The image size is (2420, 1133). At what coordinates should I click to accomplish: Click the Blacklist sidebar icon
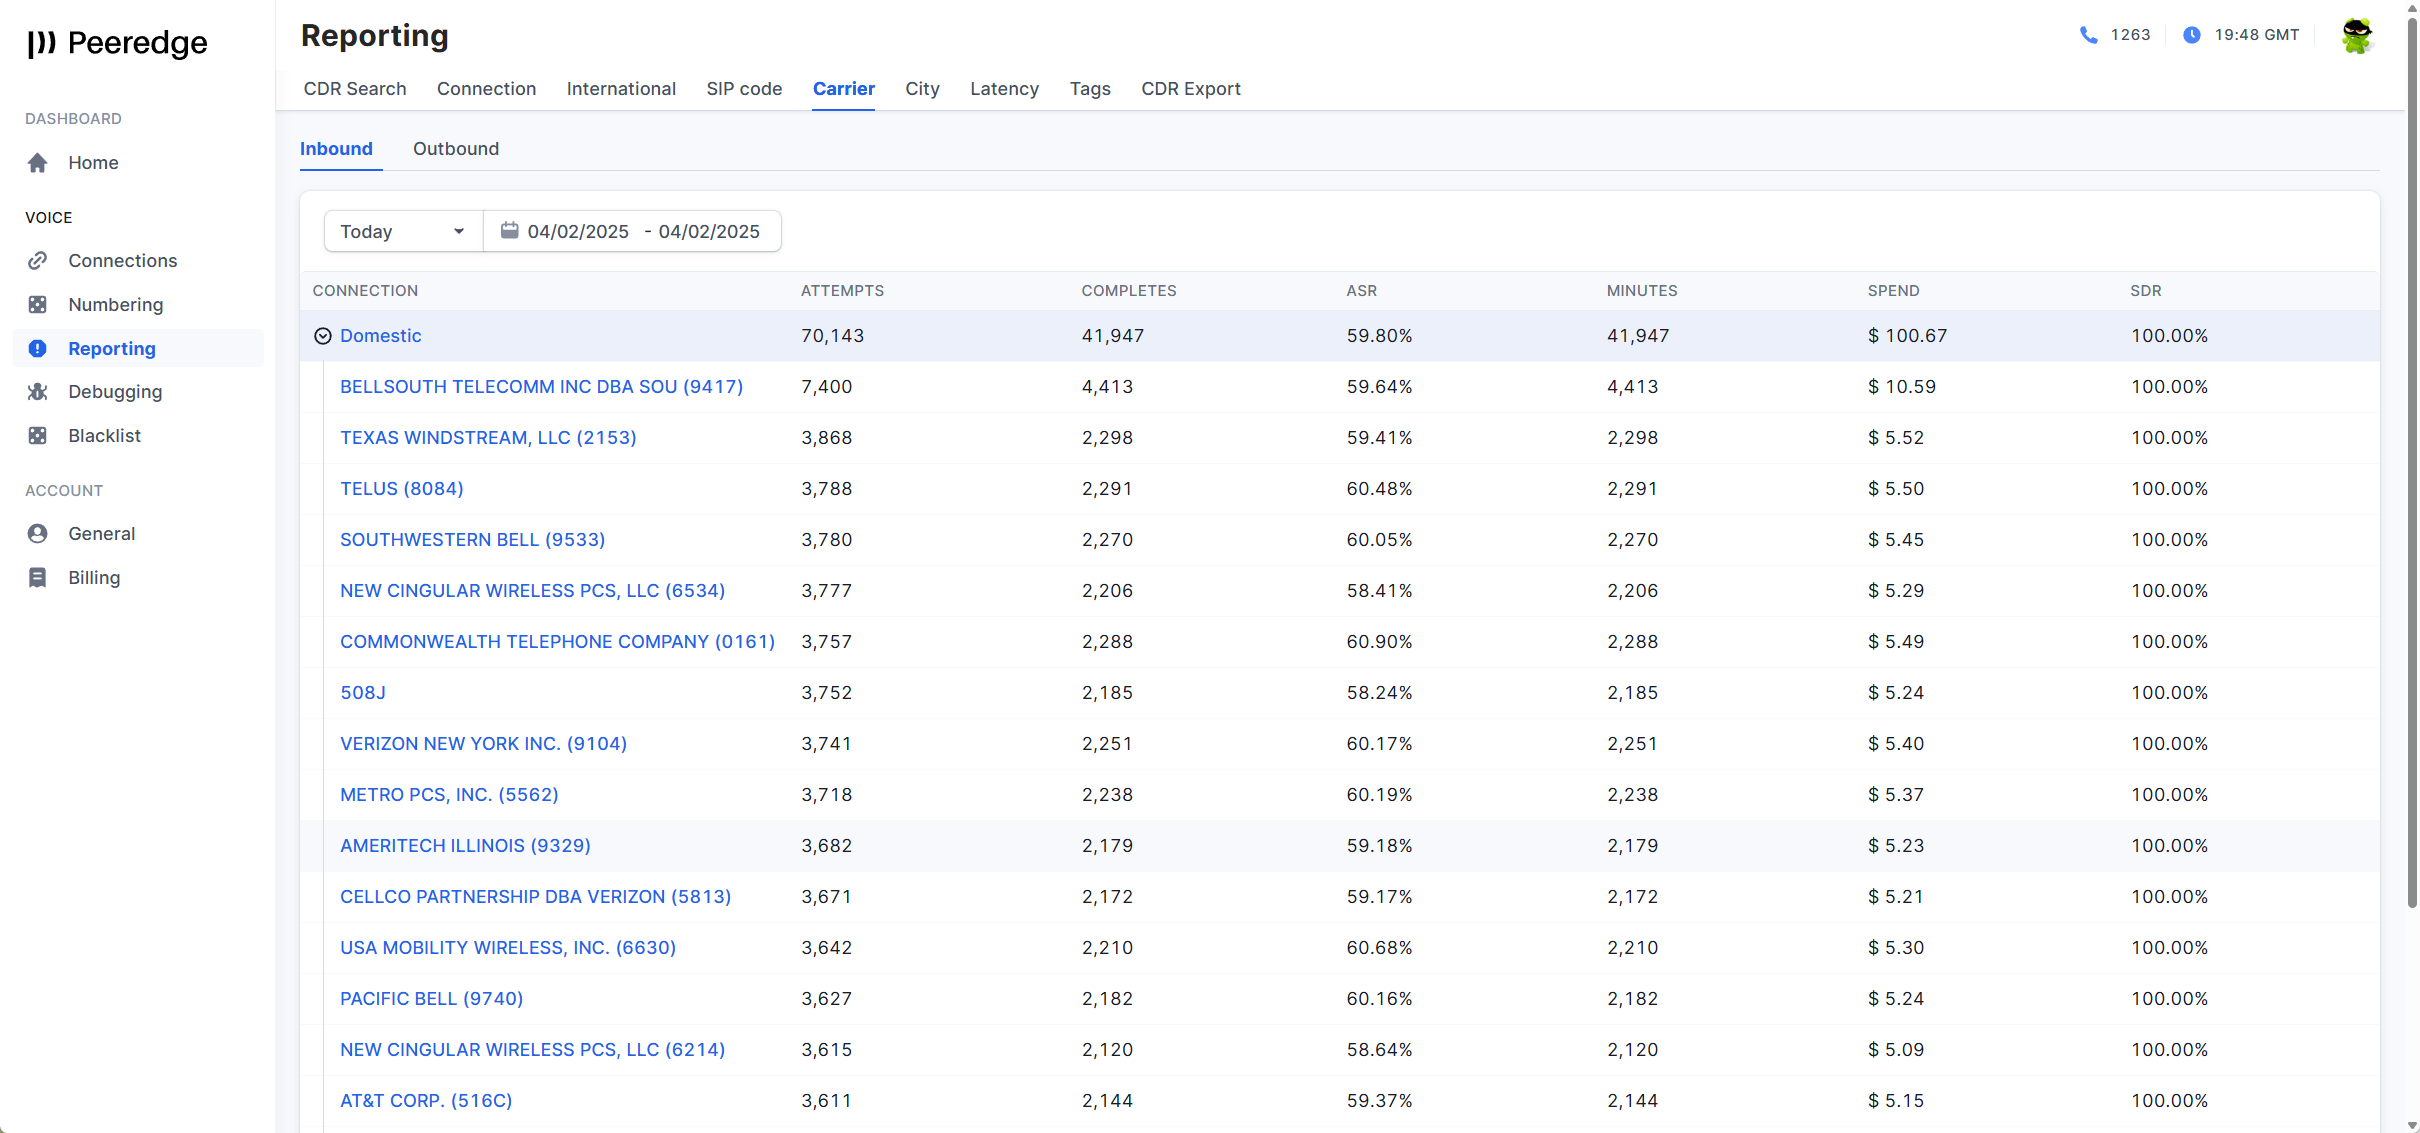click(x=38, y=436)
